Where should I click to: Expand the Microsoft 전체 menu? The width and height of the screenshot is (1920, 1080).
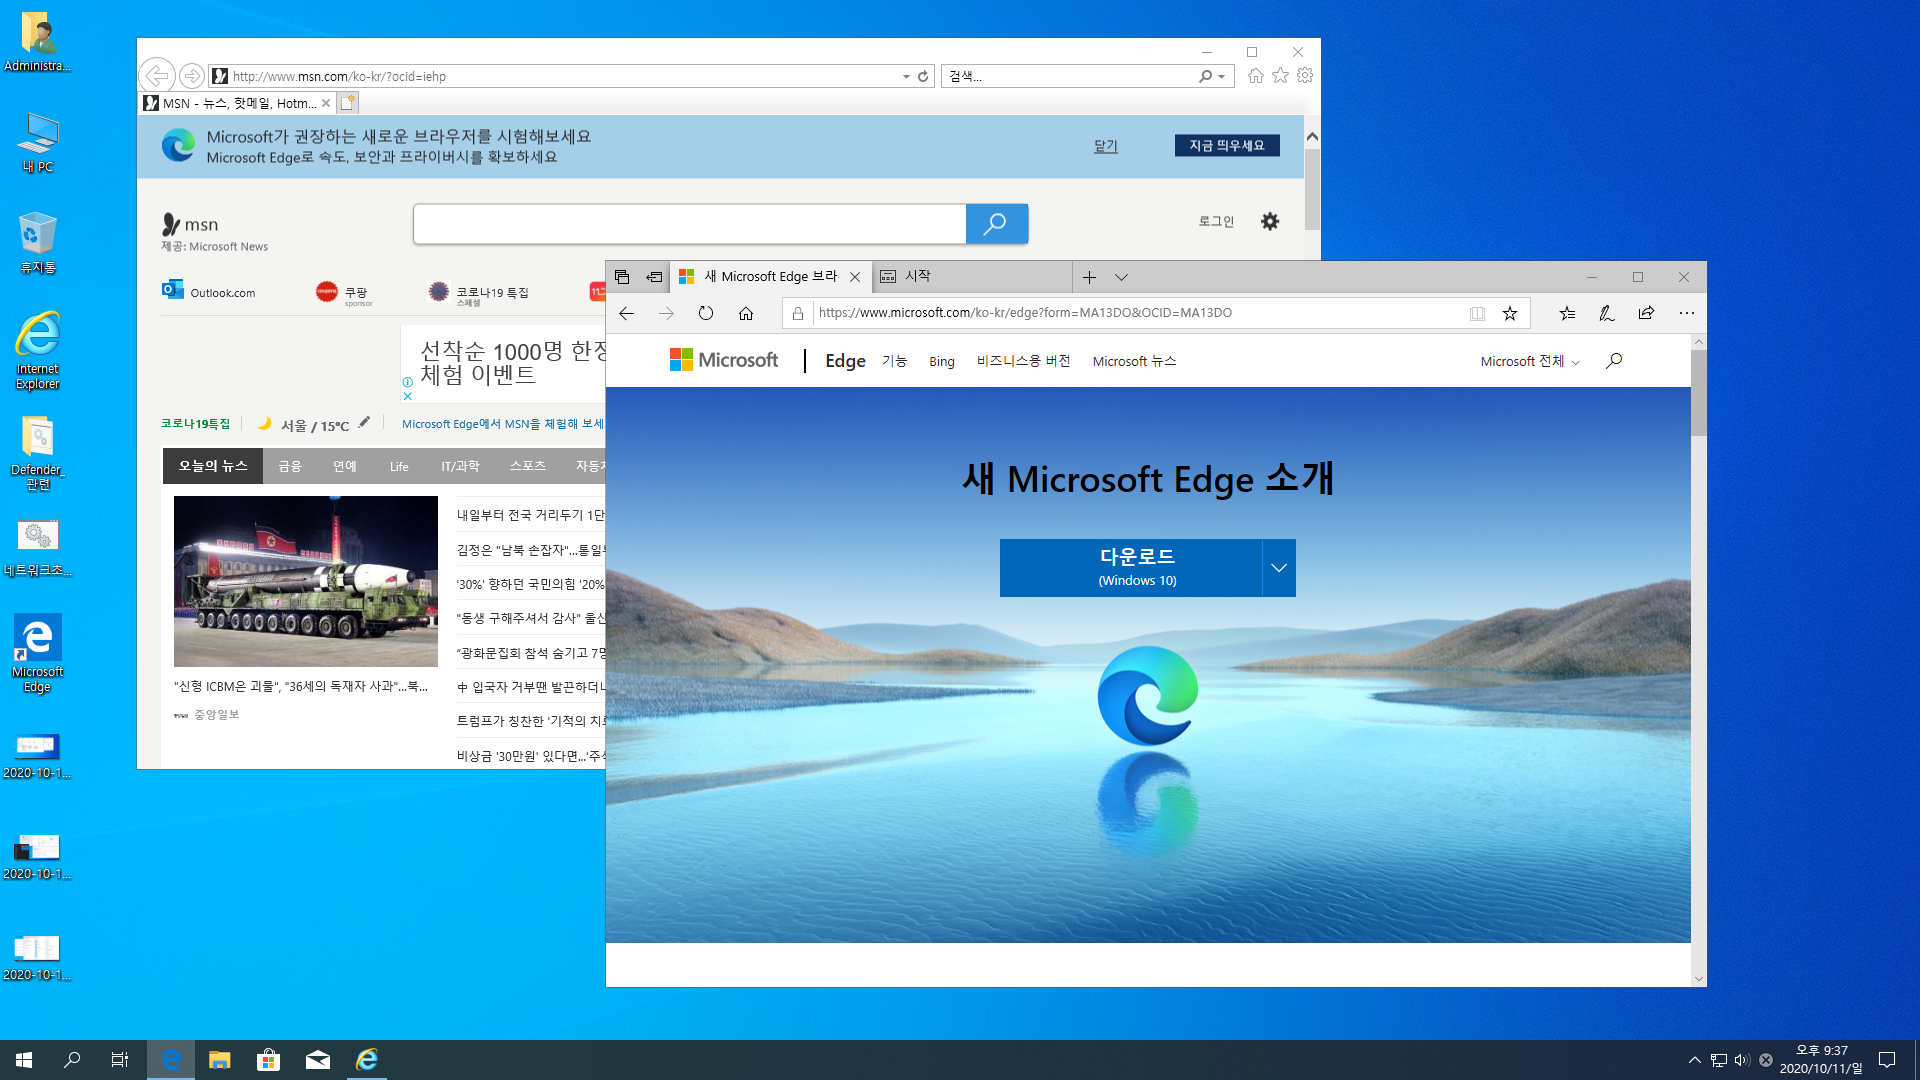1529,361
